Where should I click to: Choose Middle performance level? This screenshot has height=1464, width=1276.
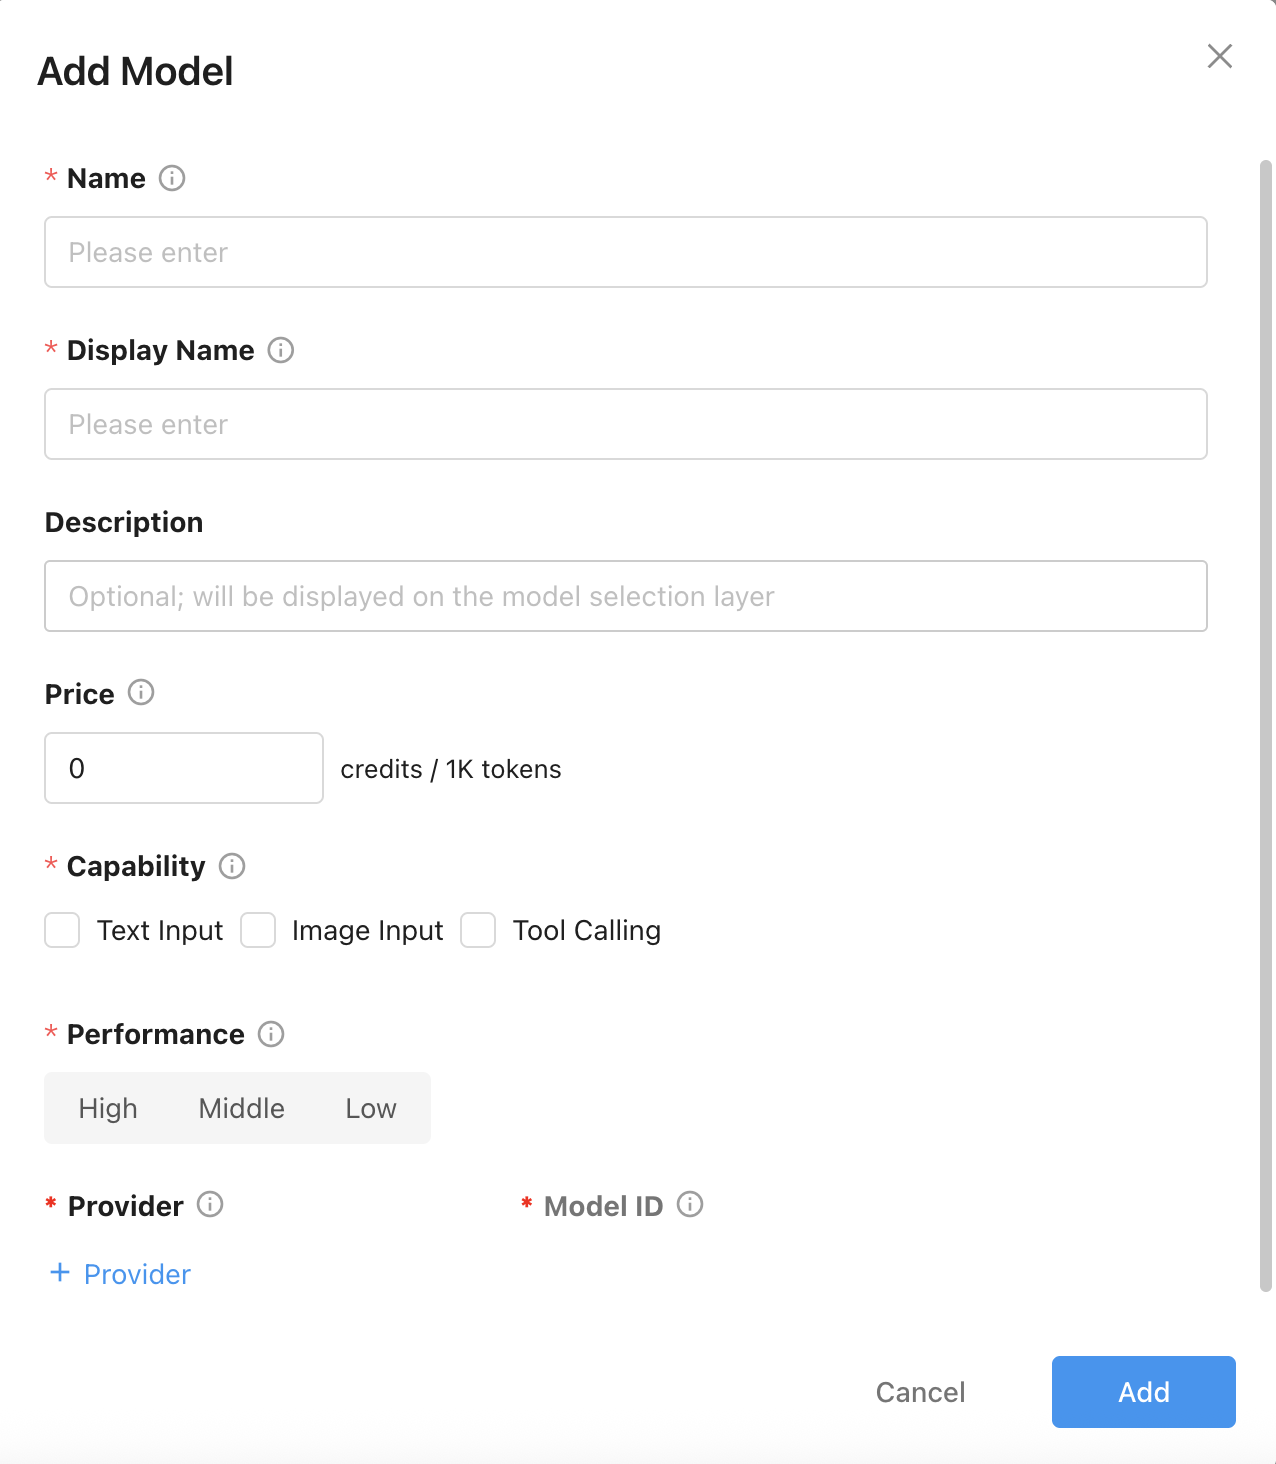[241, 1108]
